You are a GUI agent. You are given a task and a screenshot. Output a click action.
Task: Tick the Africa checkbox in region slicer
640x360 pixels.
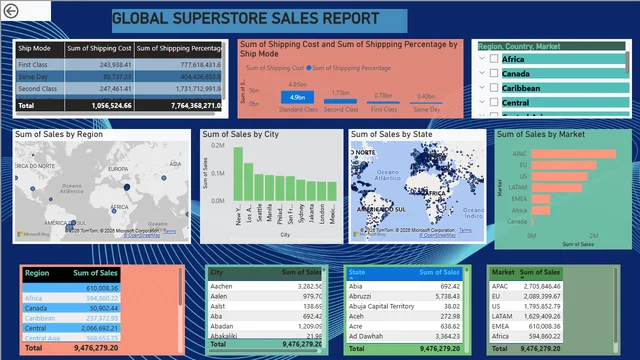pos(494,59)
